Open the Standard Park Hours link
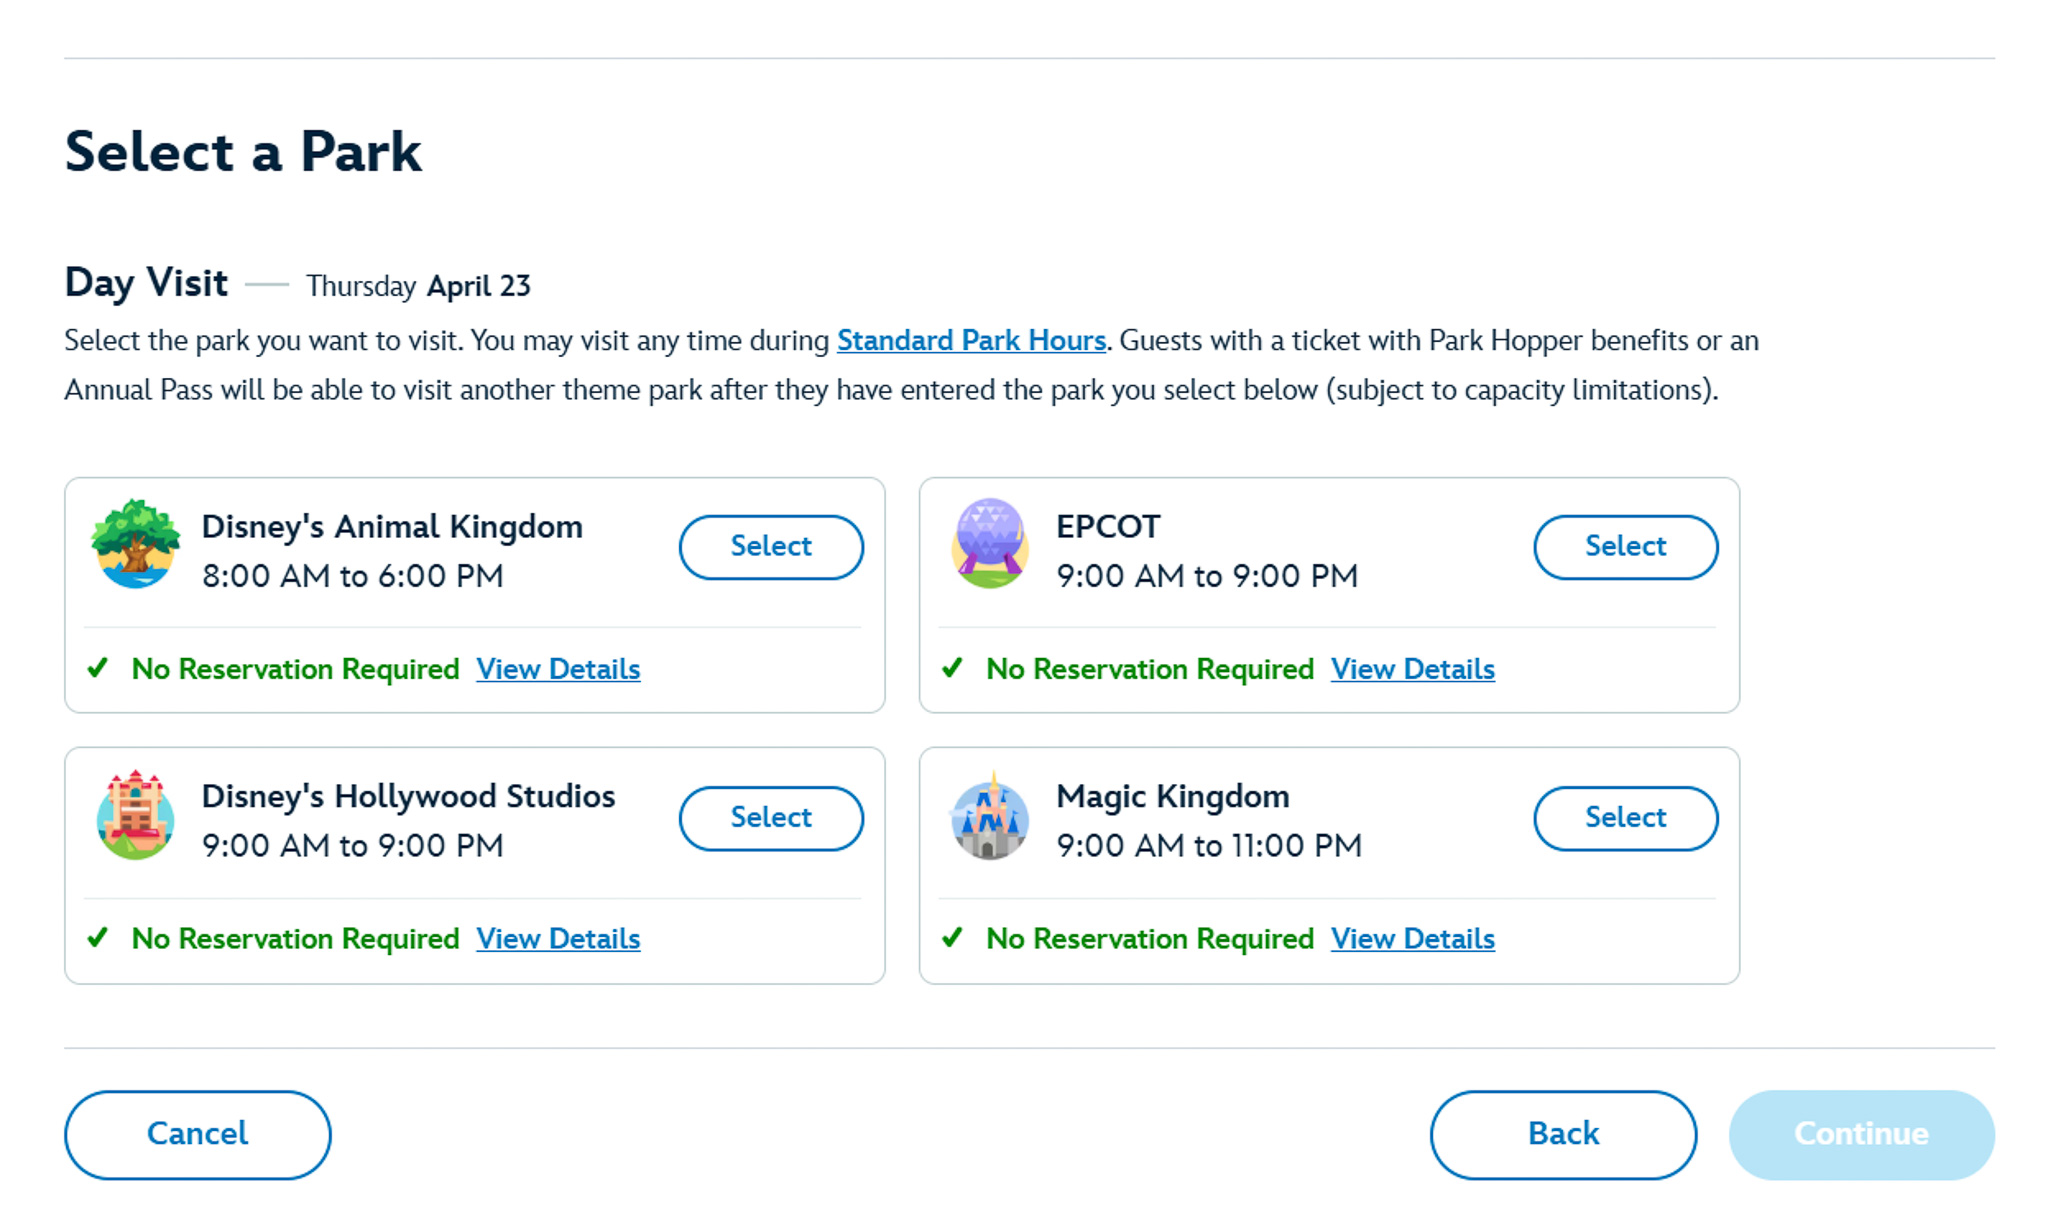 pyautogui.click(x=971, y=341)
